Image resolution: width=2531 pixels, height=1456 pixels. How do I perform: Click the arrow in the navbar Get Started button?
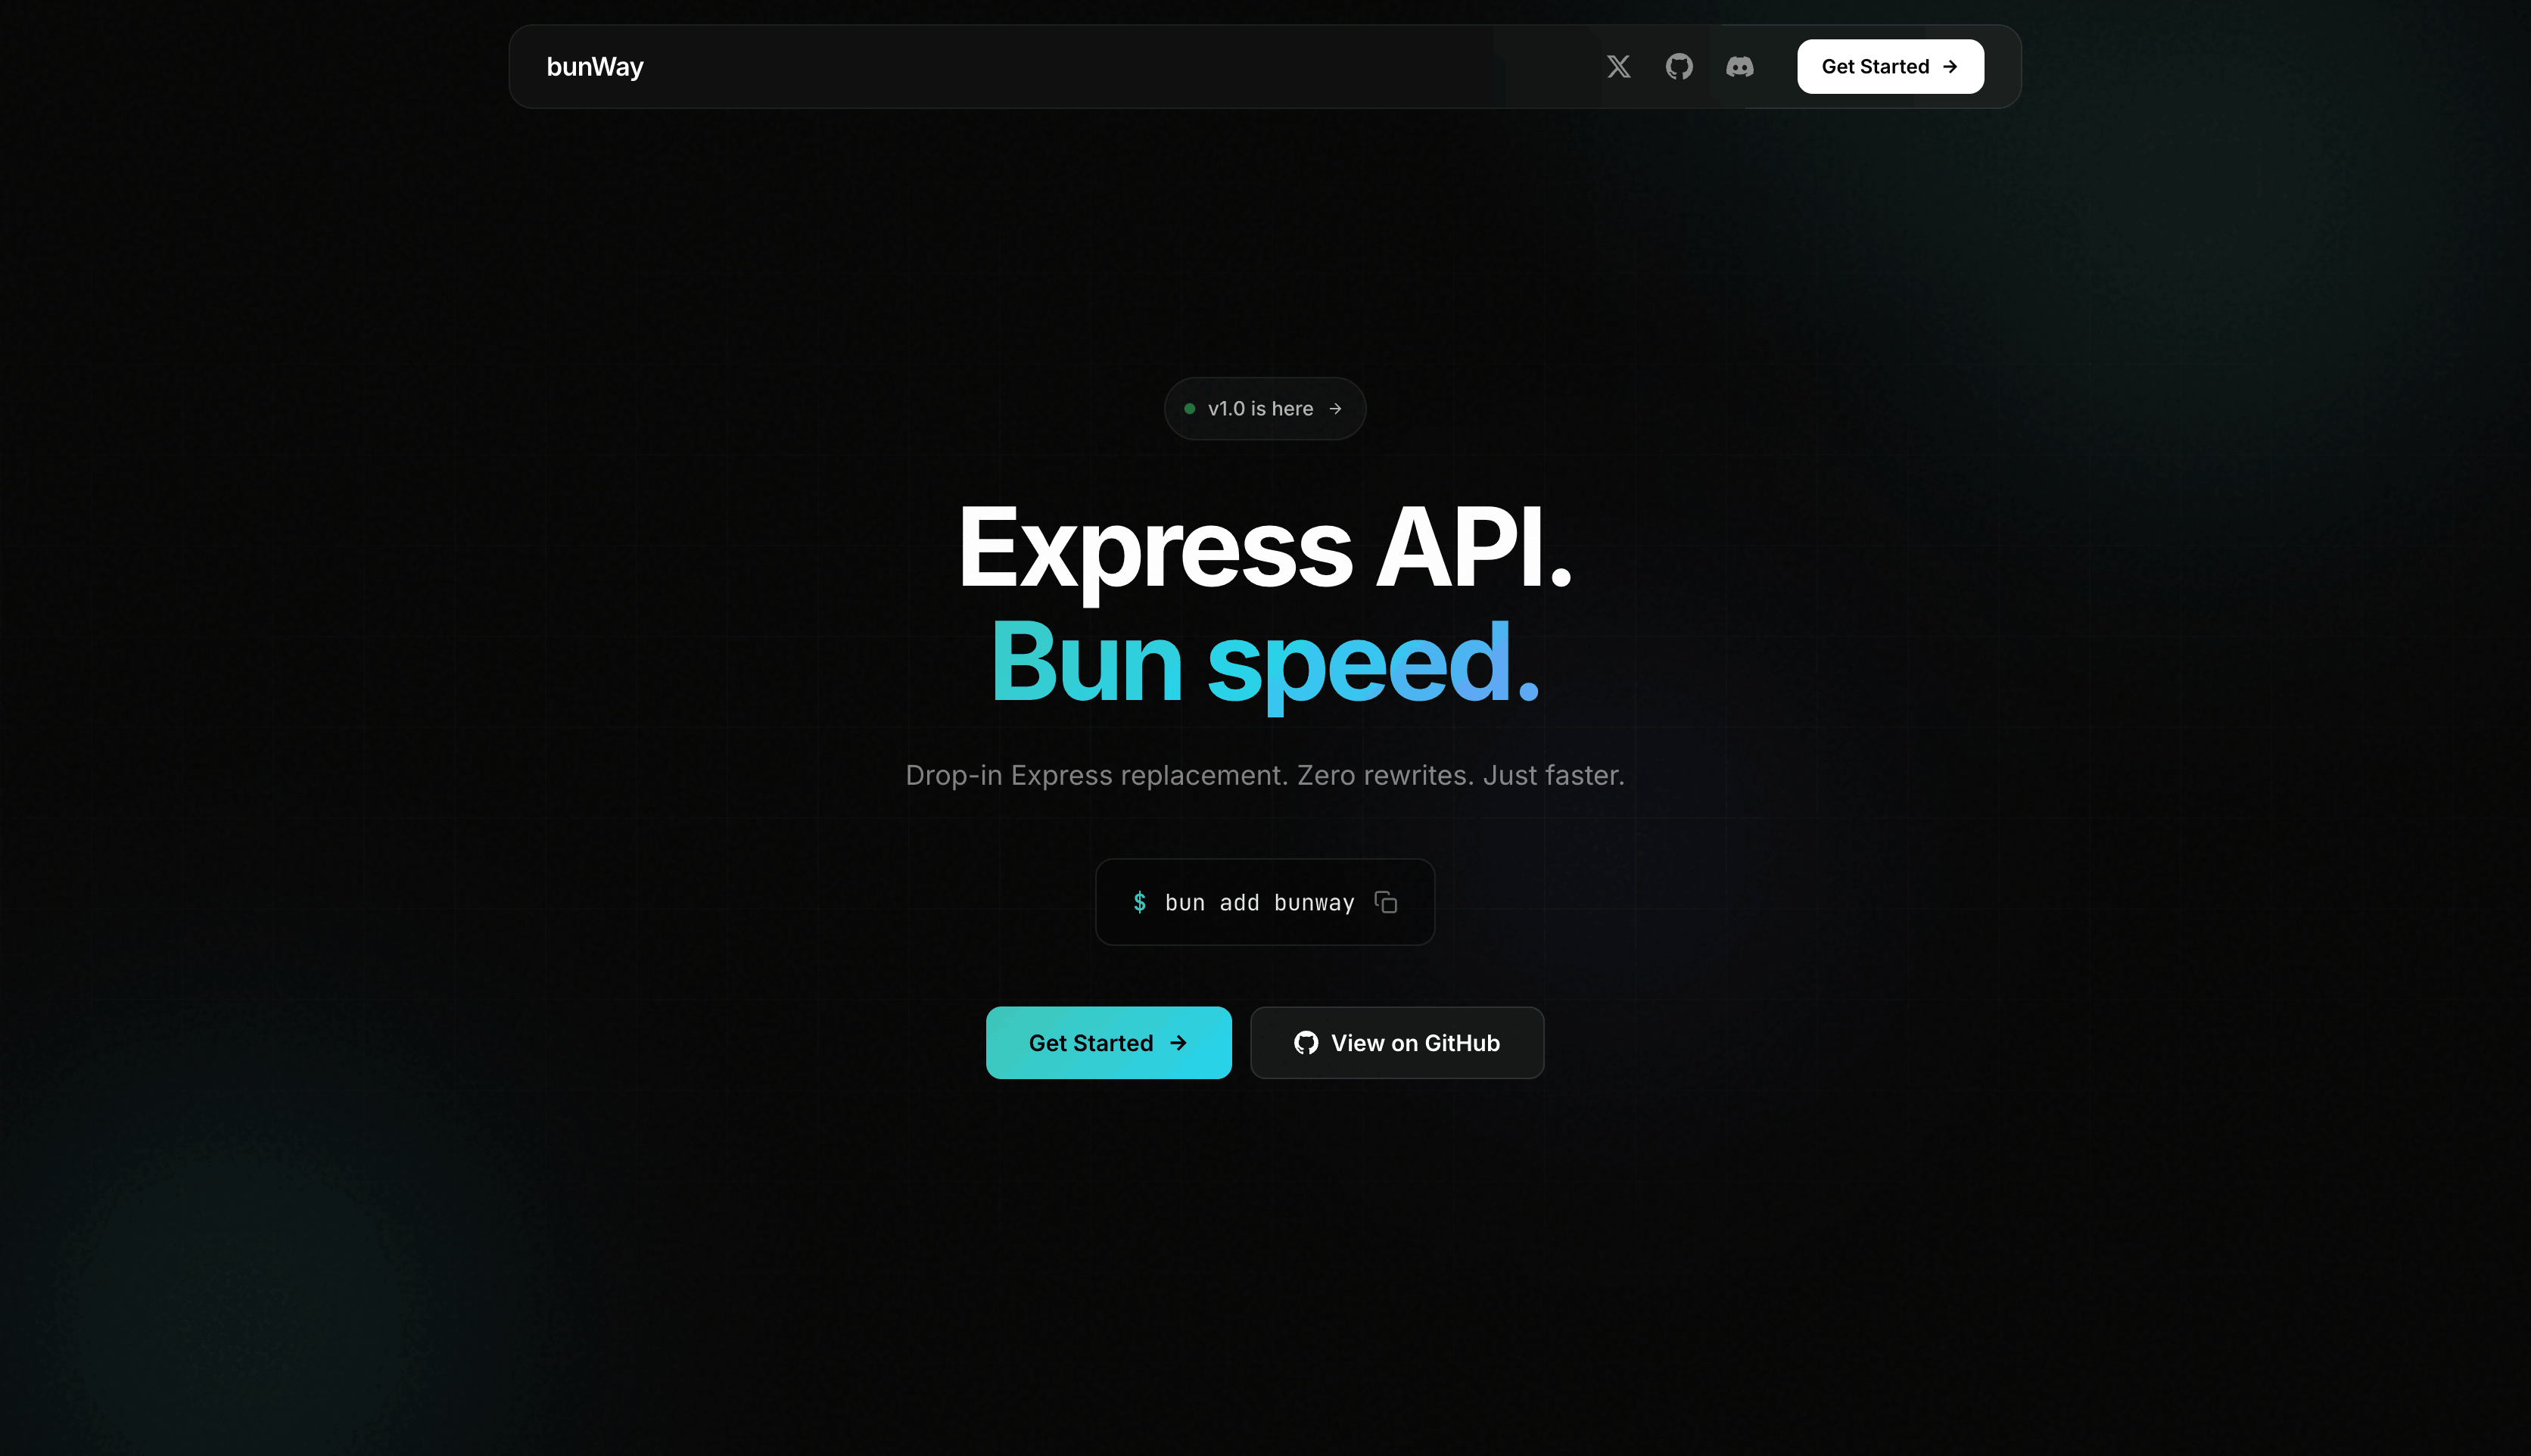click(1949, 66)
